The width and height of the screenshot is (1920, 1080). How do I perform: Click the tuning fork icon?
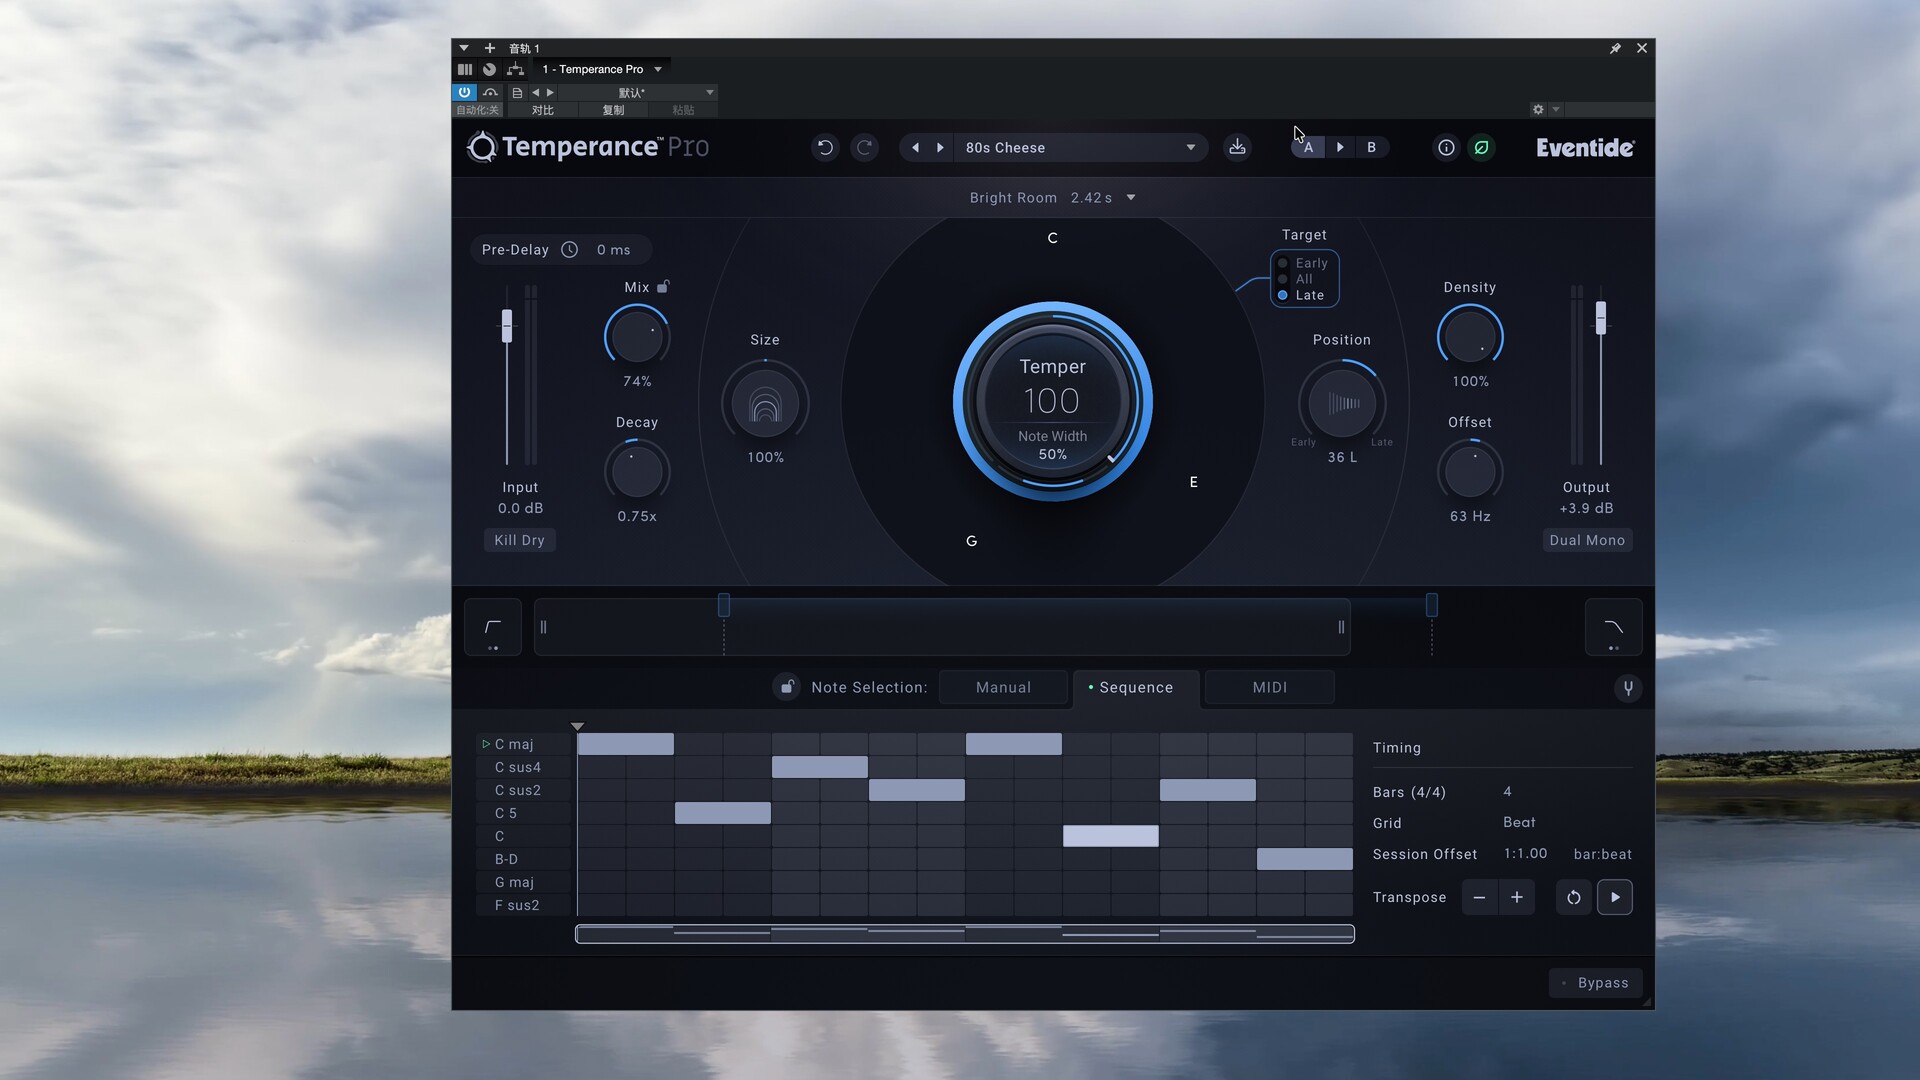click(x=1628, y=688)
